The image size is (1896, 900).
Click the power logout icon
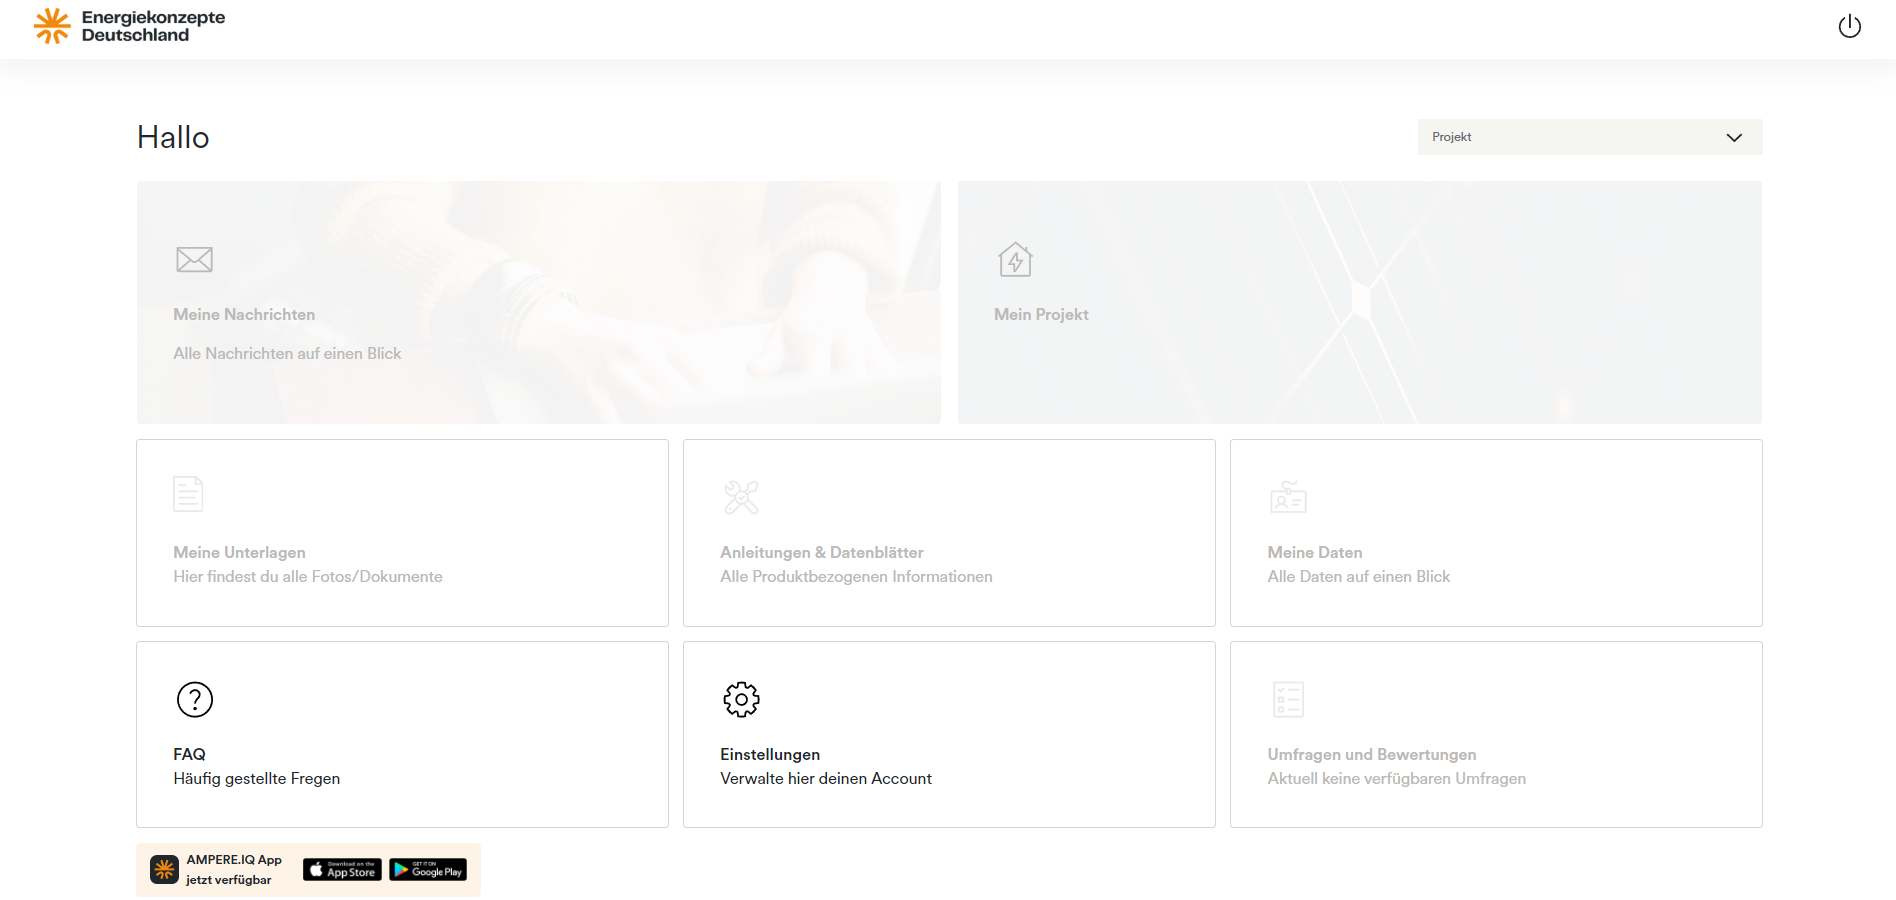pos(1849,26)
